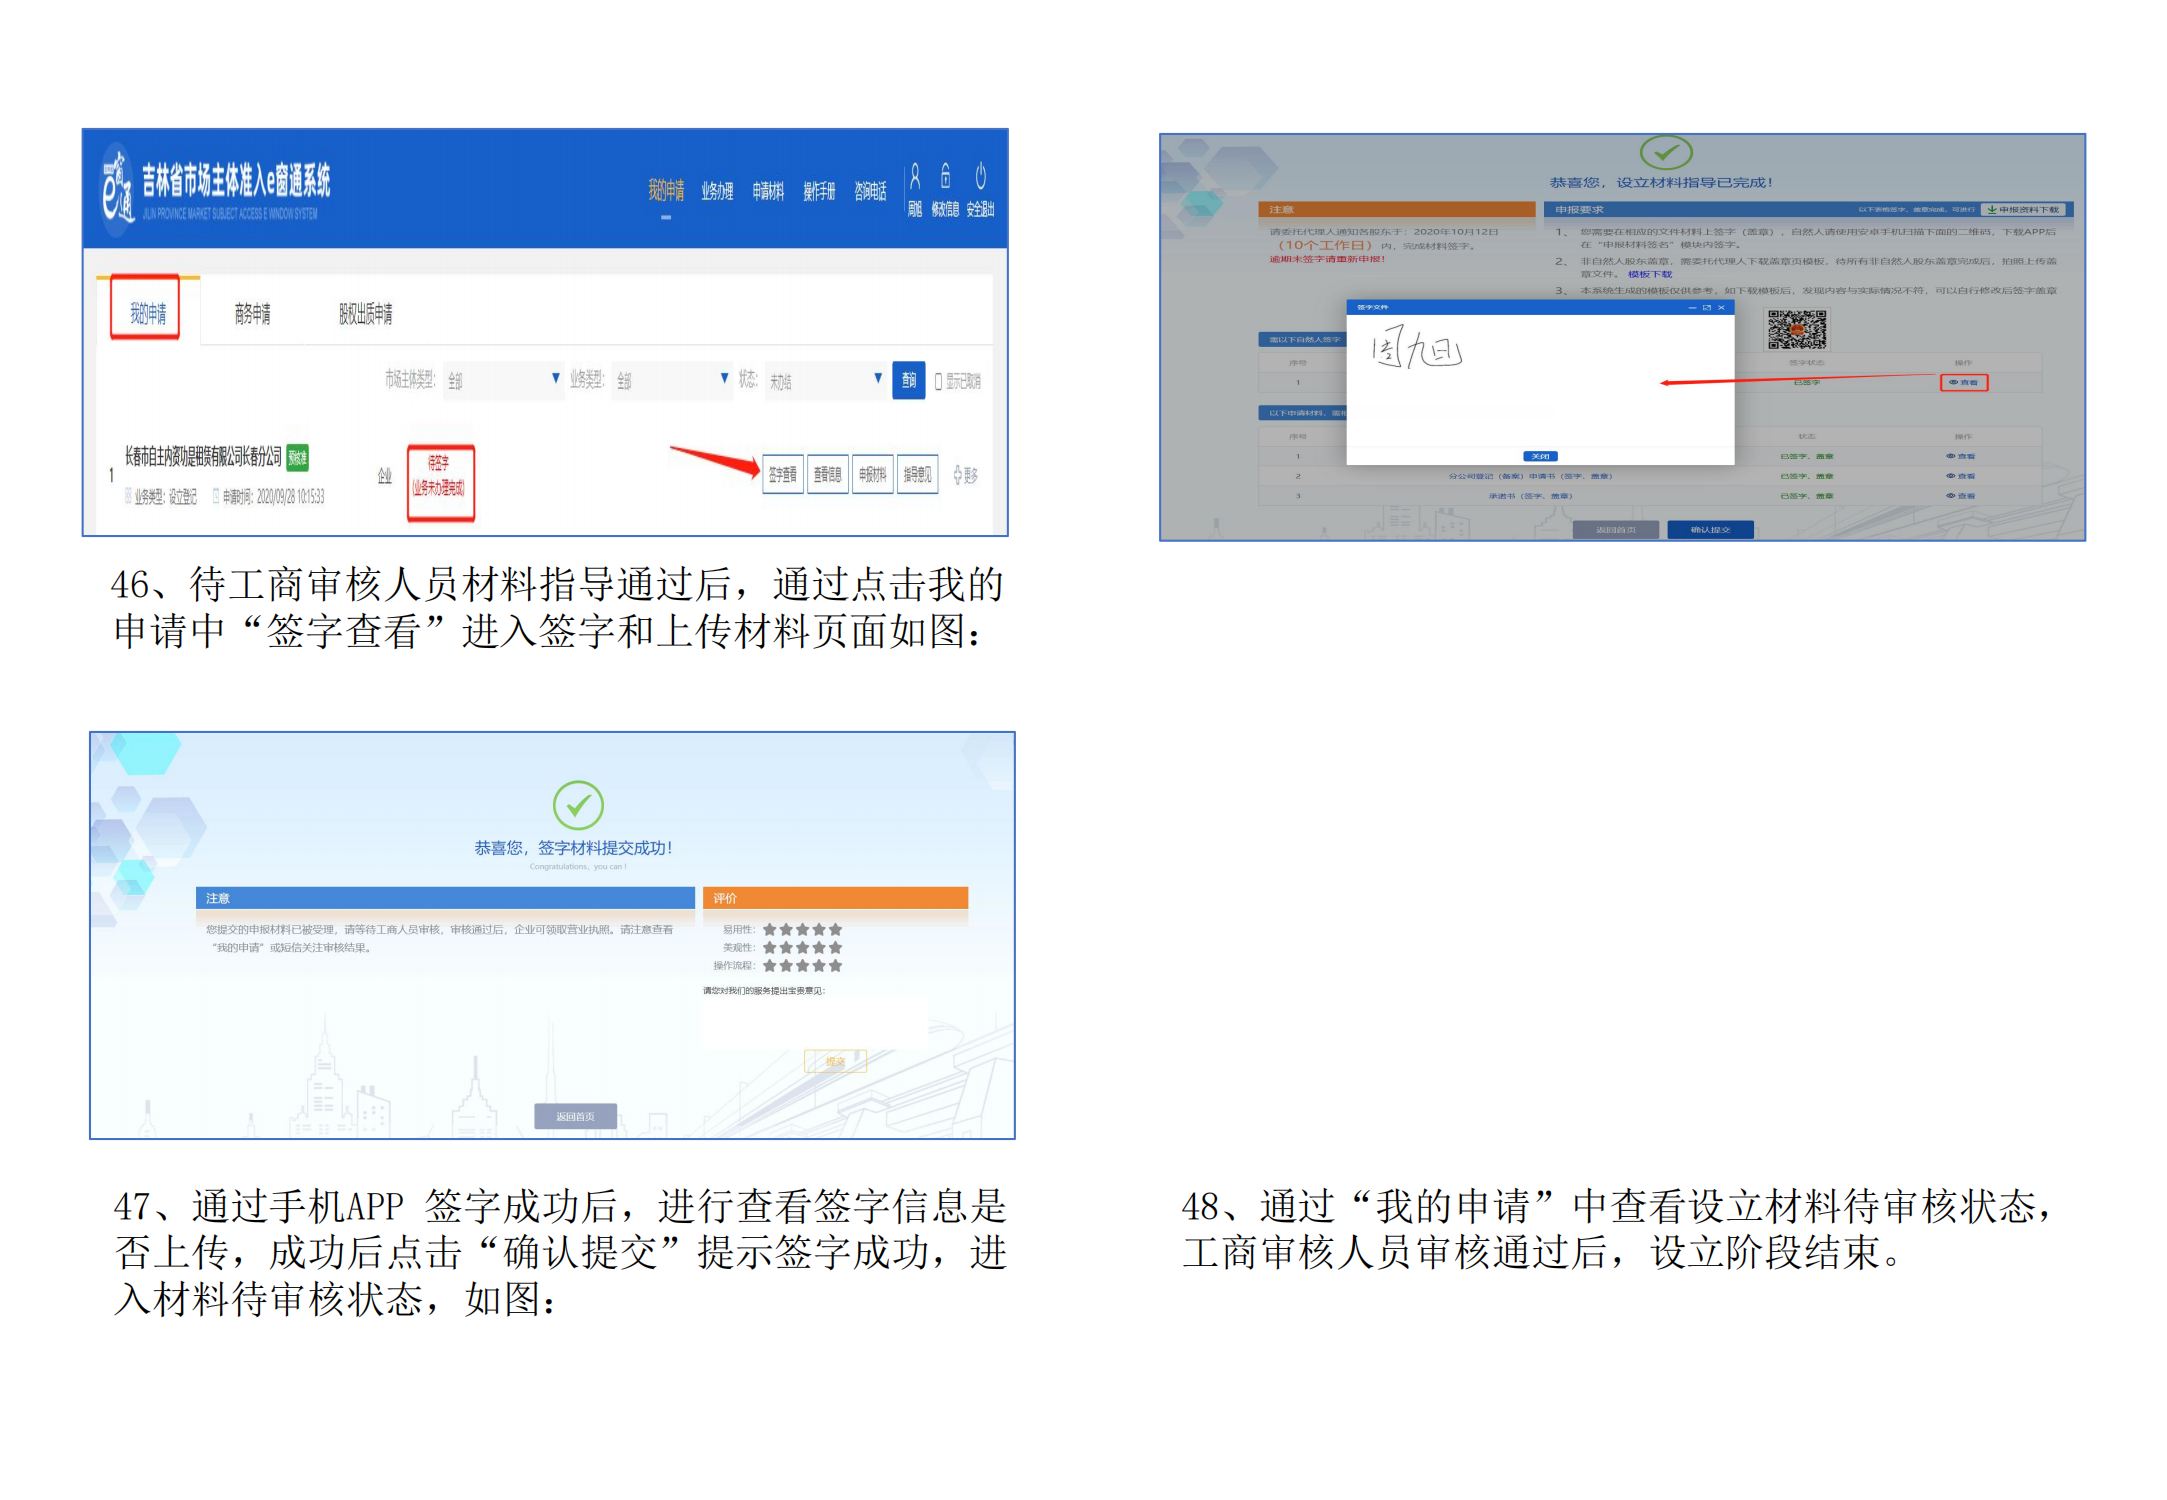Rate 易用性 with the fifth star

coord(836,930)
